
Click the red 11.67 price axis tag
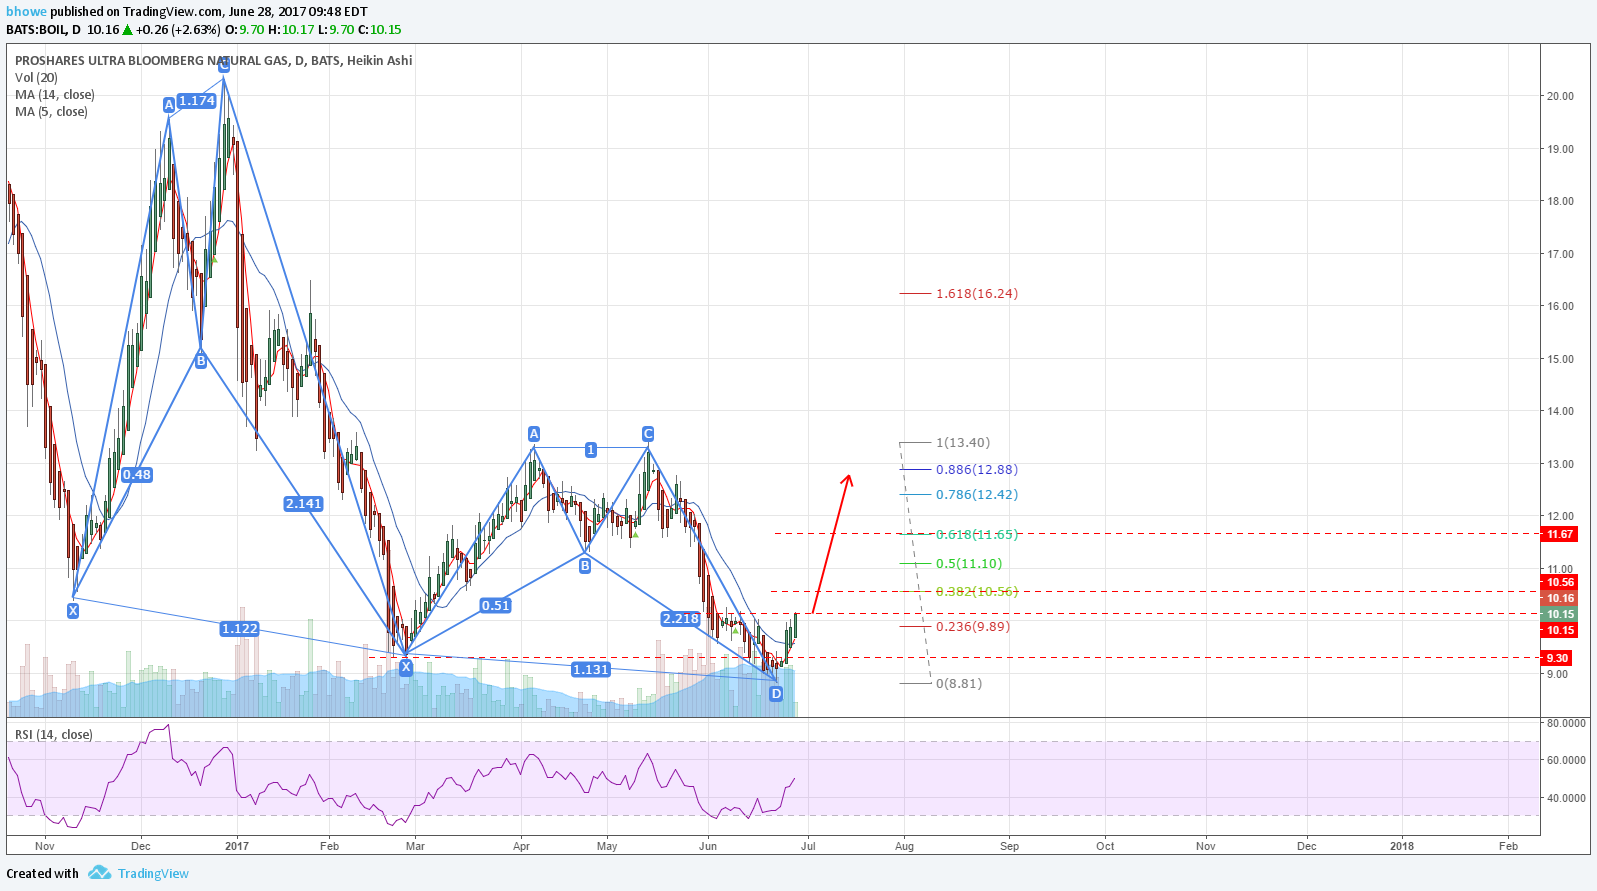pyautogui.click(x=1560, y=534)
